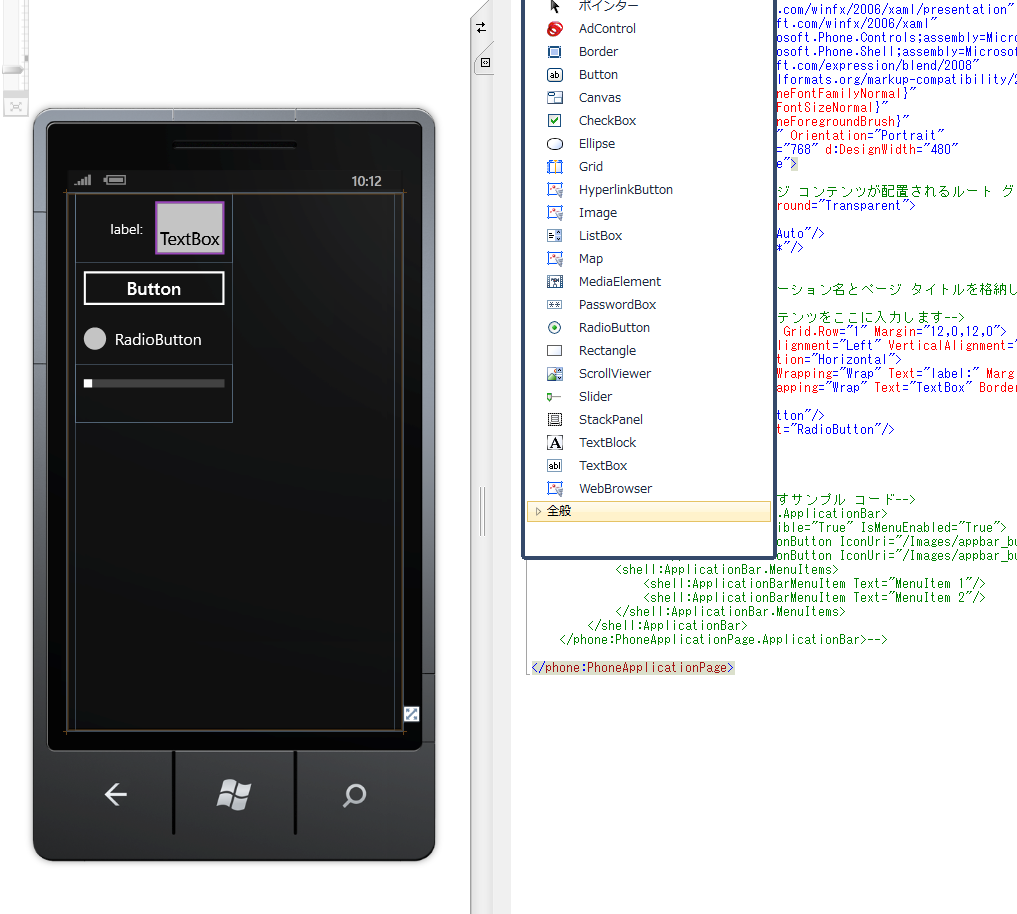Image resolution: width=1017 pixels, height=914 pixels.
Task: Expand the 全般 section in the toolbox
Action: pos(555,510)
